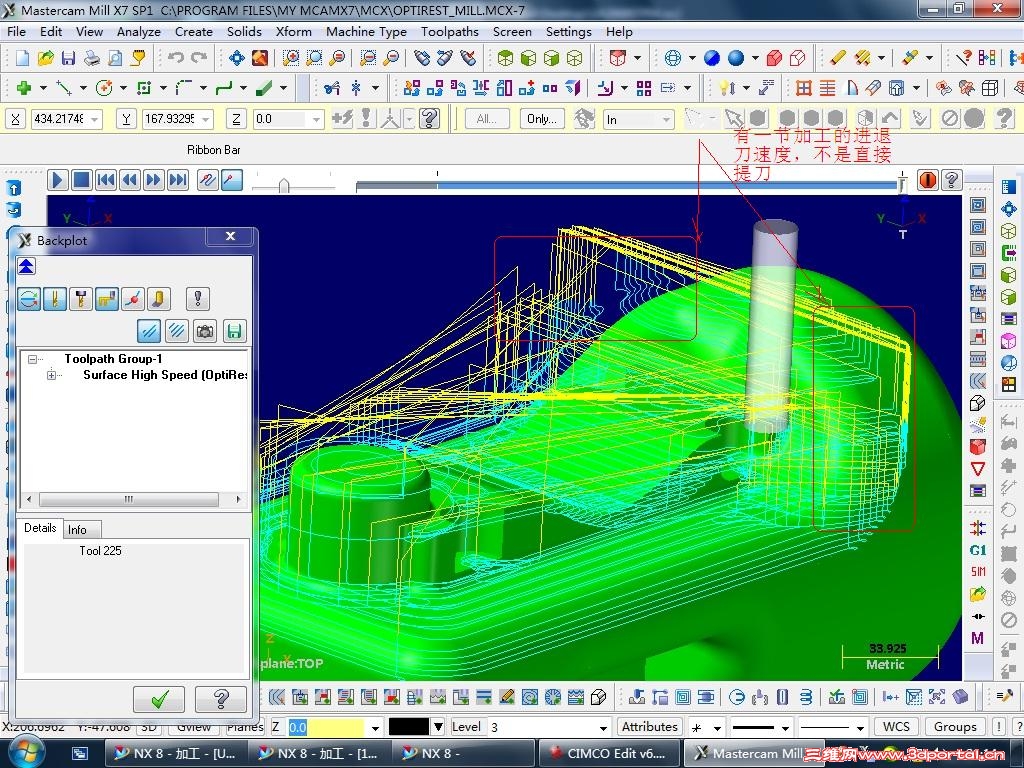Save backplot geometry with green disk icon
This screenshot has height=768, width=1024.
point(234,331)
